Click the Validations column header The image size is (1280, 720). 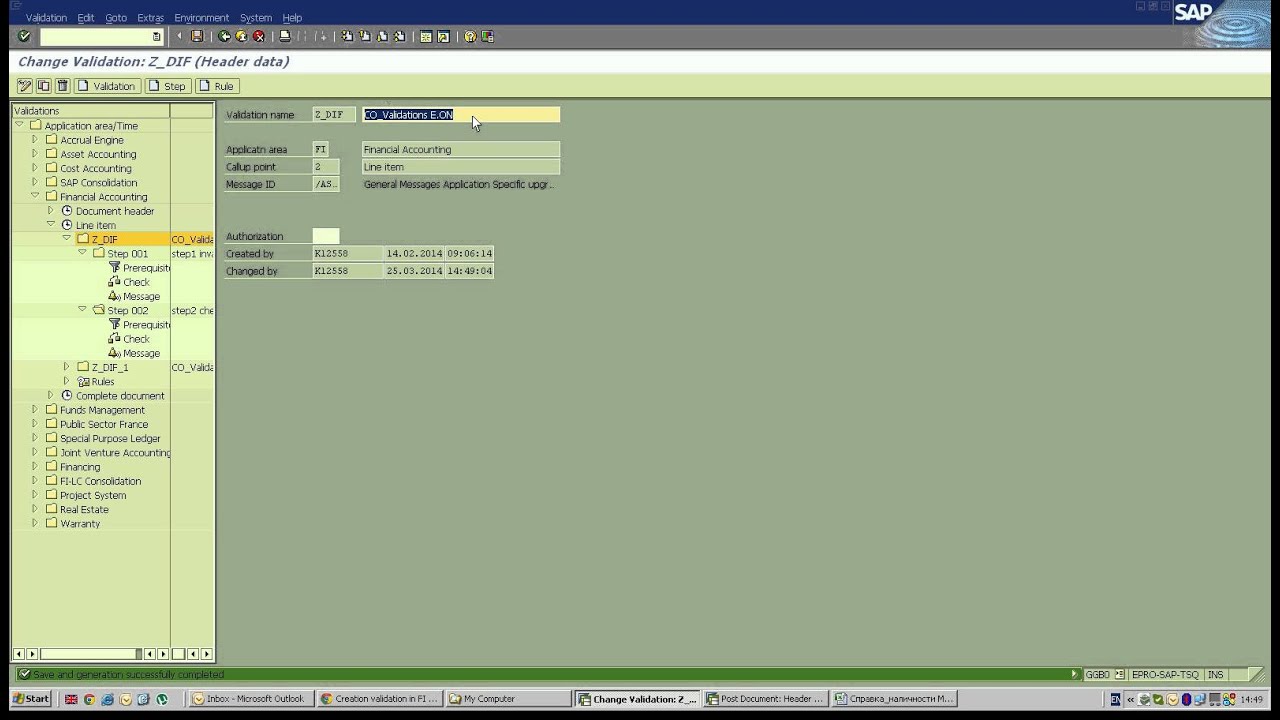pyautogui.click(x=91, y=111)
